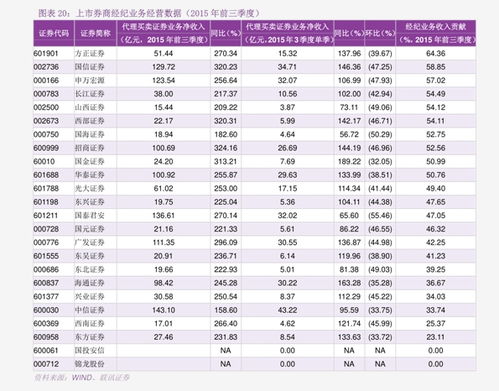Select the value 189.22
Image resolution: width=499 pixels, height=391 pixels.
349,161
